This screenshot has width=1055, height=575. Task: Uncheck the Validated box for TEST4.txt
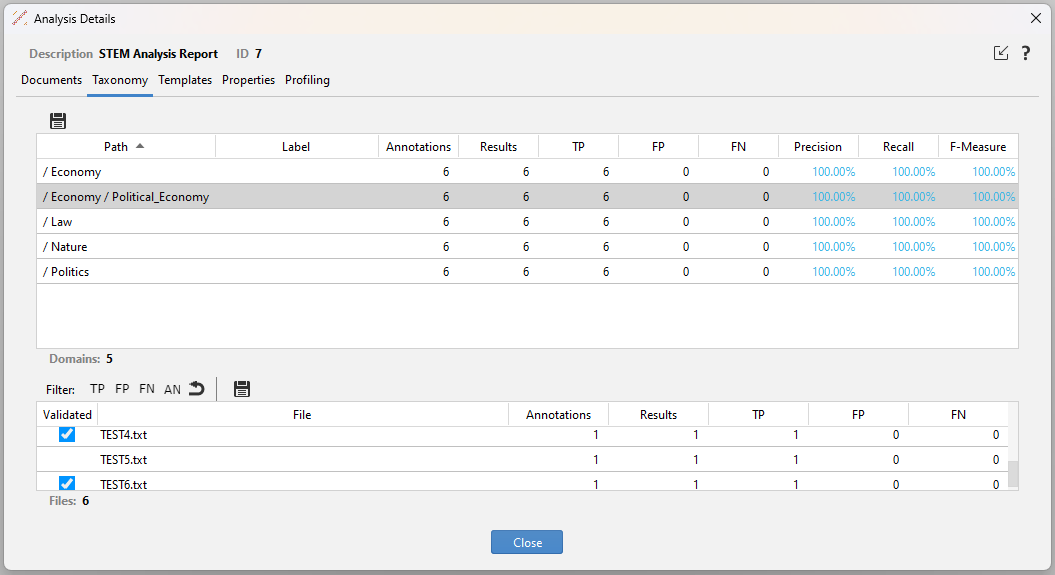(67, 435)
